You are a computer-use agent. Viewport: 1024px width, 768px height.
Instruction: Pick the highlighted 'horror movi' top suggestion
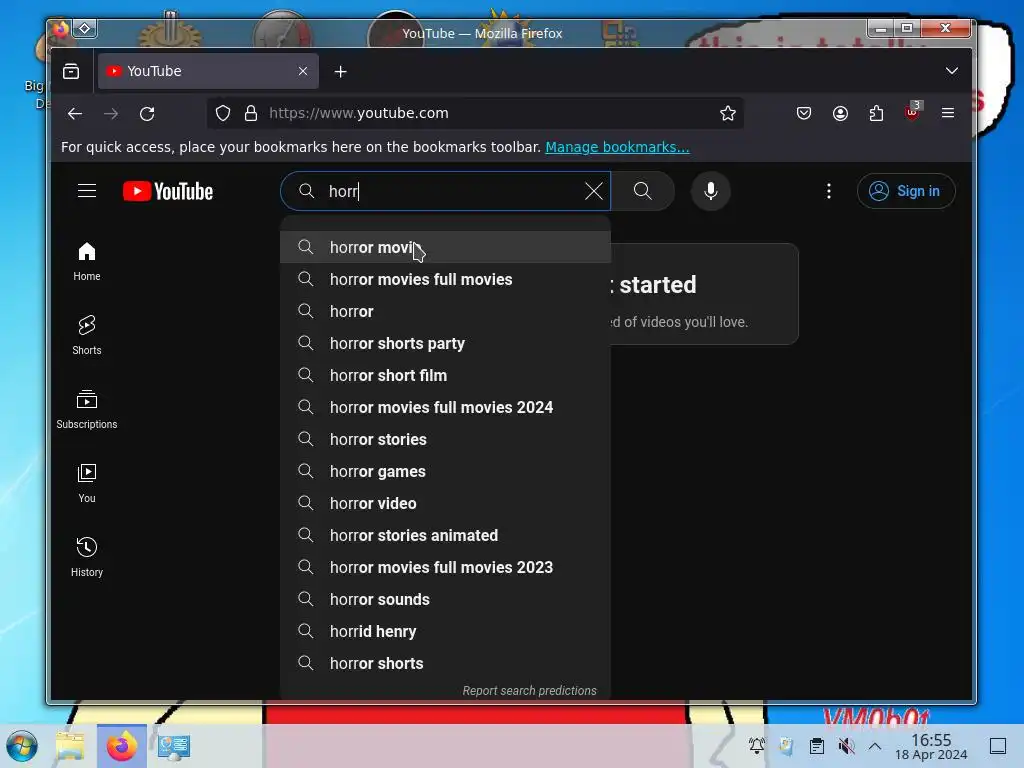click(x=445, y=248)
